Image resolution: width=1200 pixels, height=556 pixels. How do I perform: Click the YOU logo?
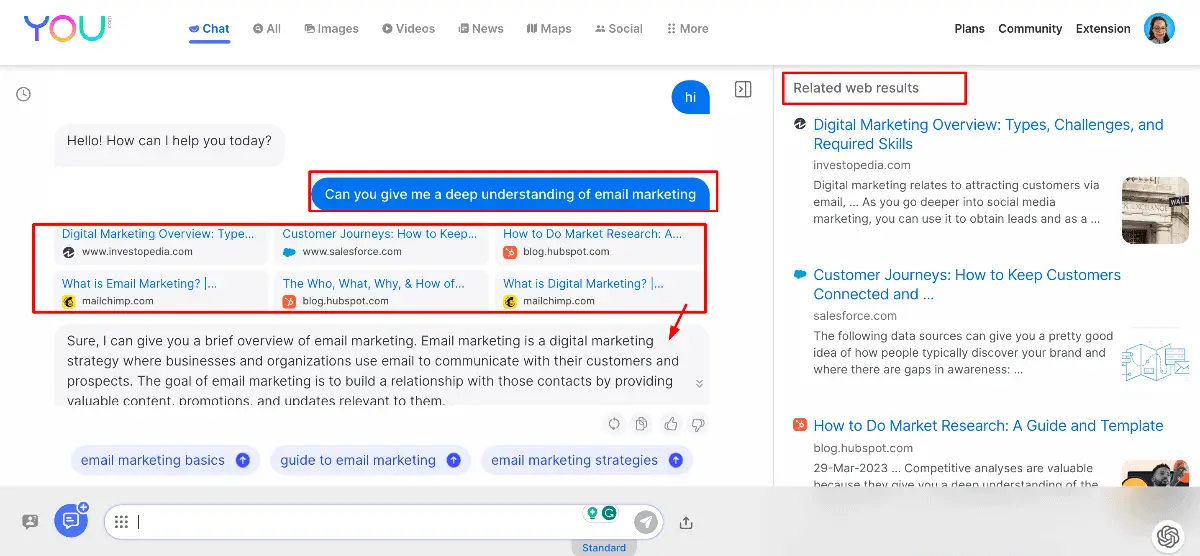coord(67,28)
